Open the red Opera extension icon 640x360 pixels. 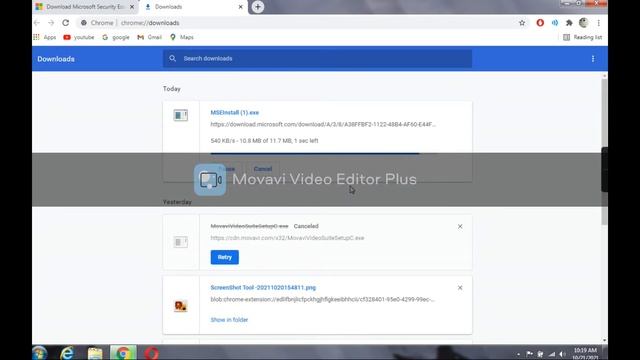540,23
